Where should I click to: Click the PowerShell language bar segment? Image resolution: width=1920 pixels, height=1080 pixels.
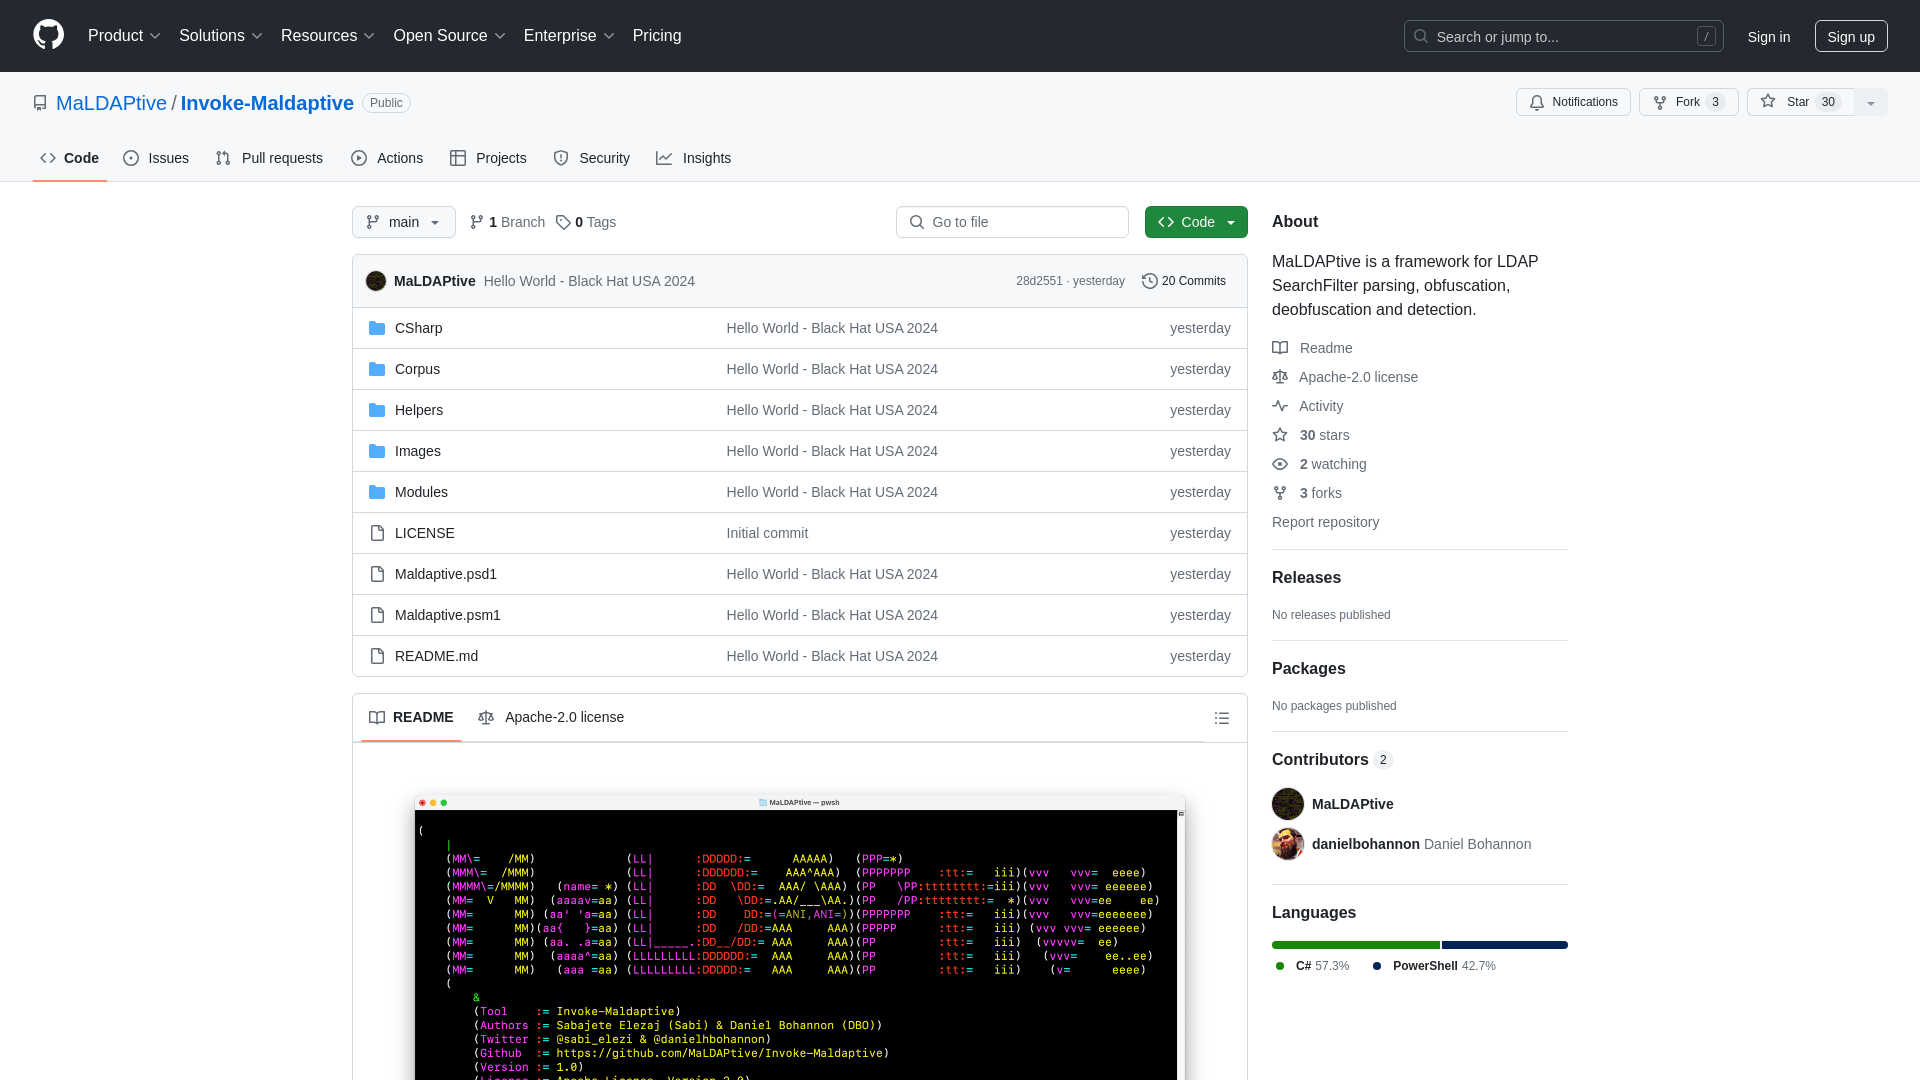click(1505, 945)
